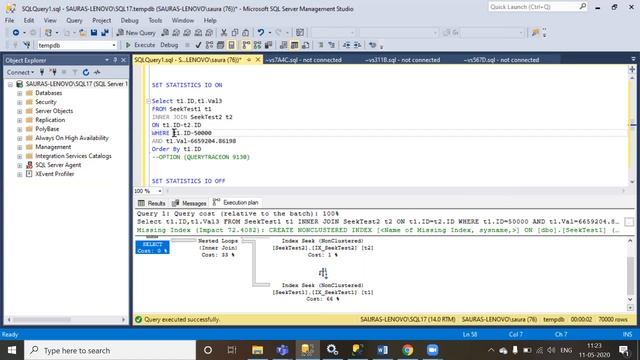
Task: Execute the current query
Action: coord(140,45)
